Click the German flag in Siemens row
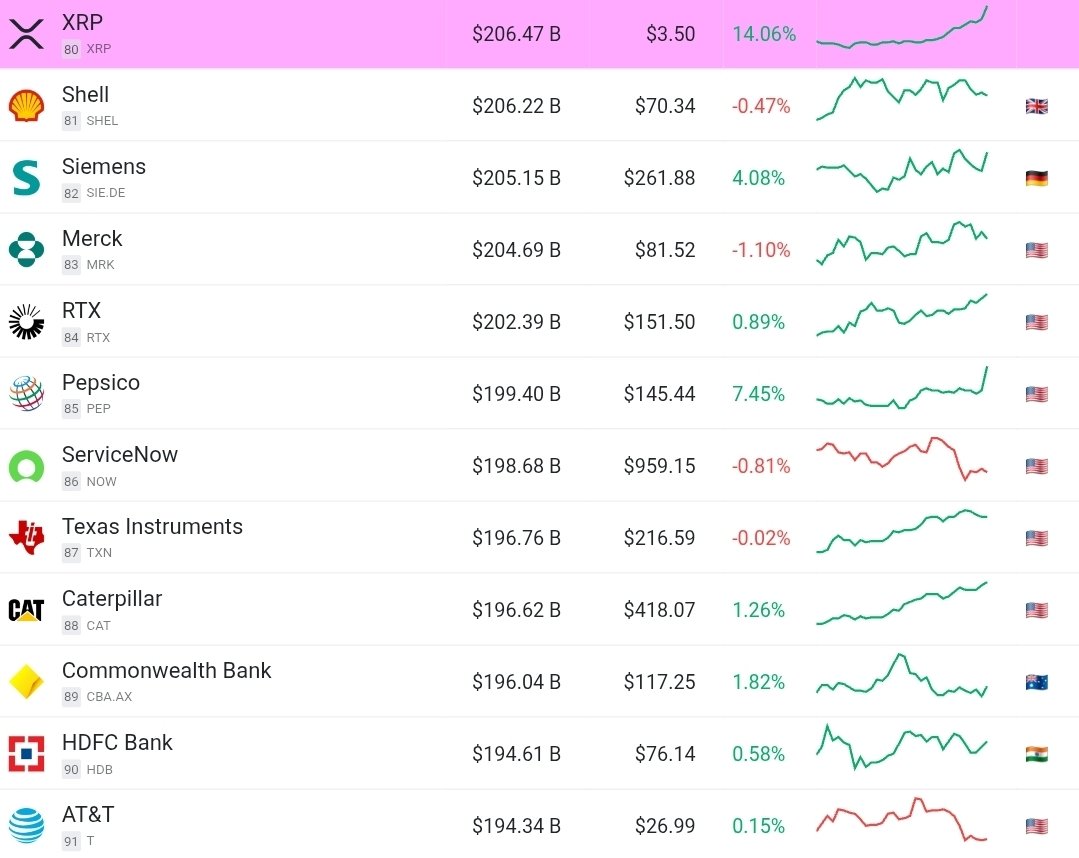 click(x=1036, y=178)
